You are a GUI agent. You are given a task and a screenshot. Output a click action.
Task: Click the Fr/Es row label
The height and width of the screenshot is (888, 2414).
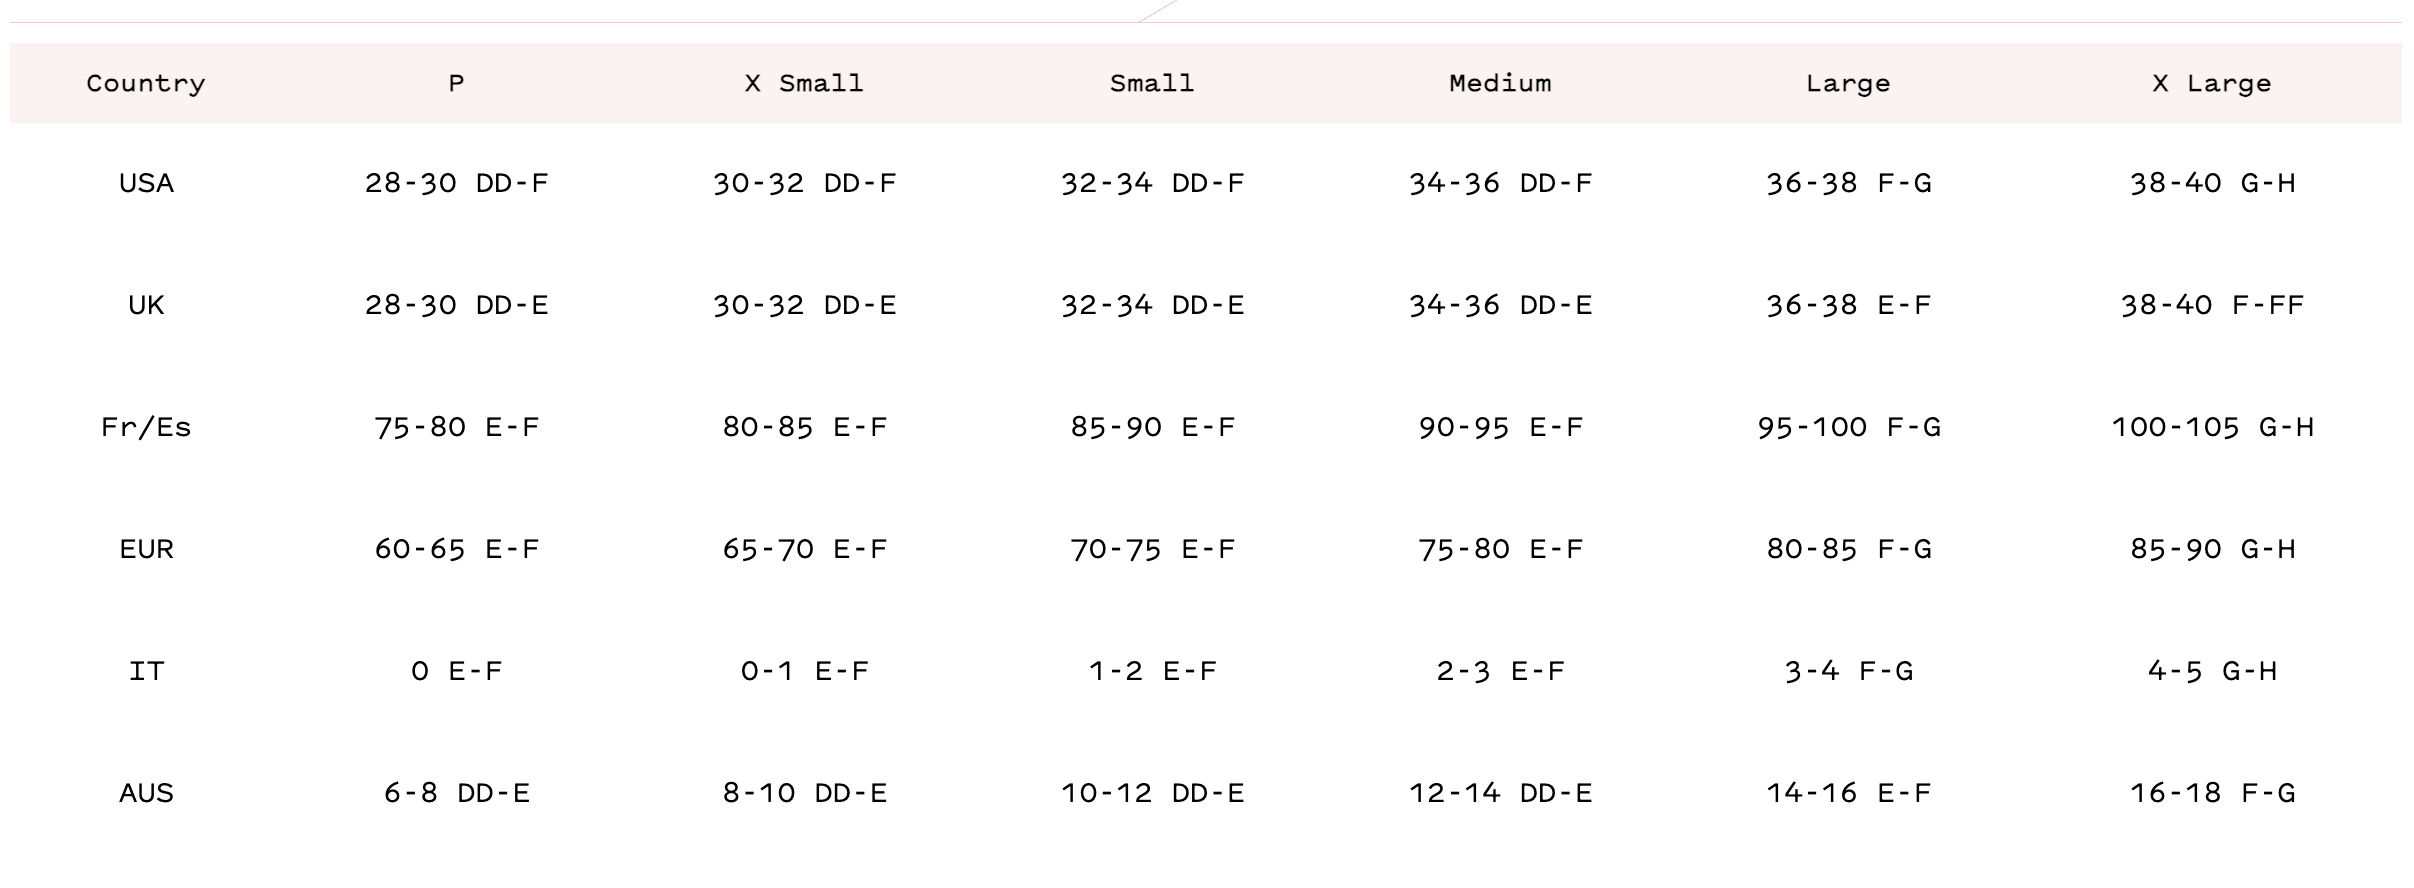point(146,427)
